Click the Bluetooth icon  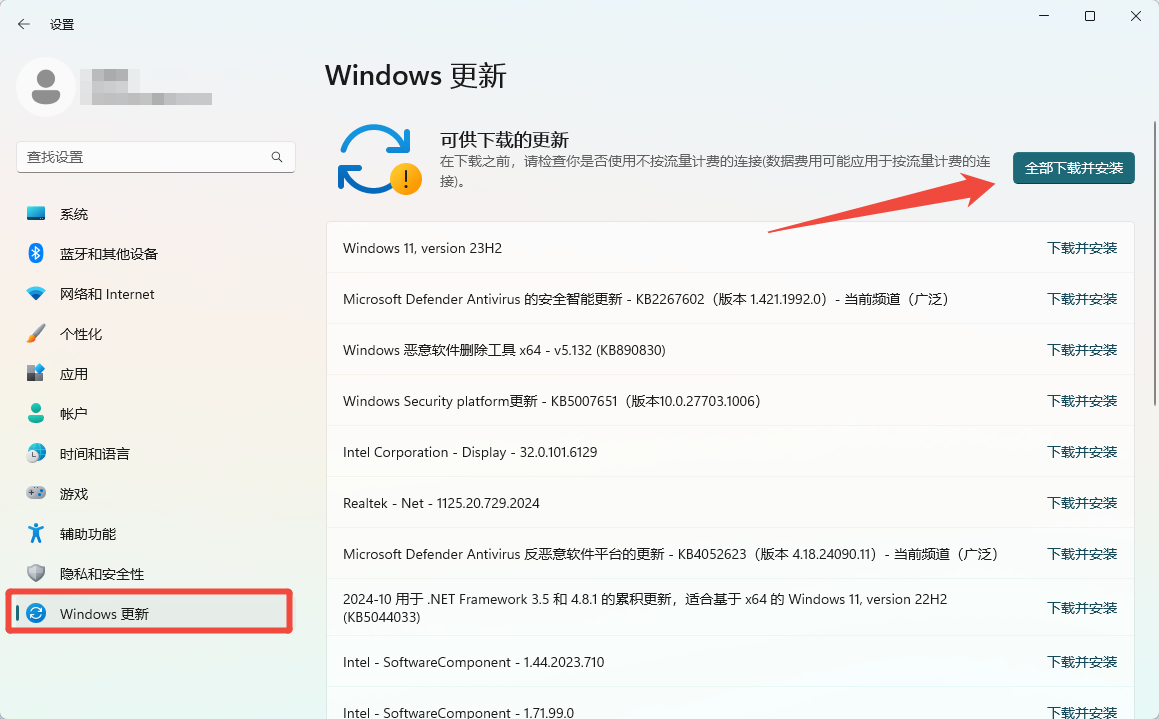35,253
